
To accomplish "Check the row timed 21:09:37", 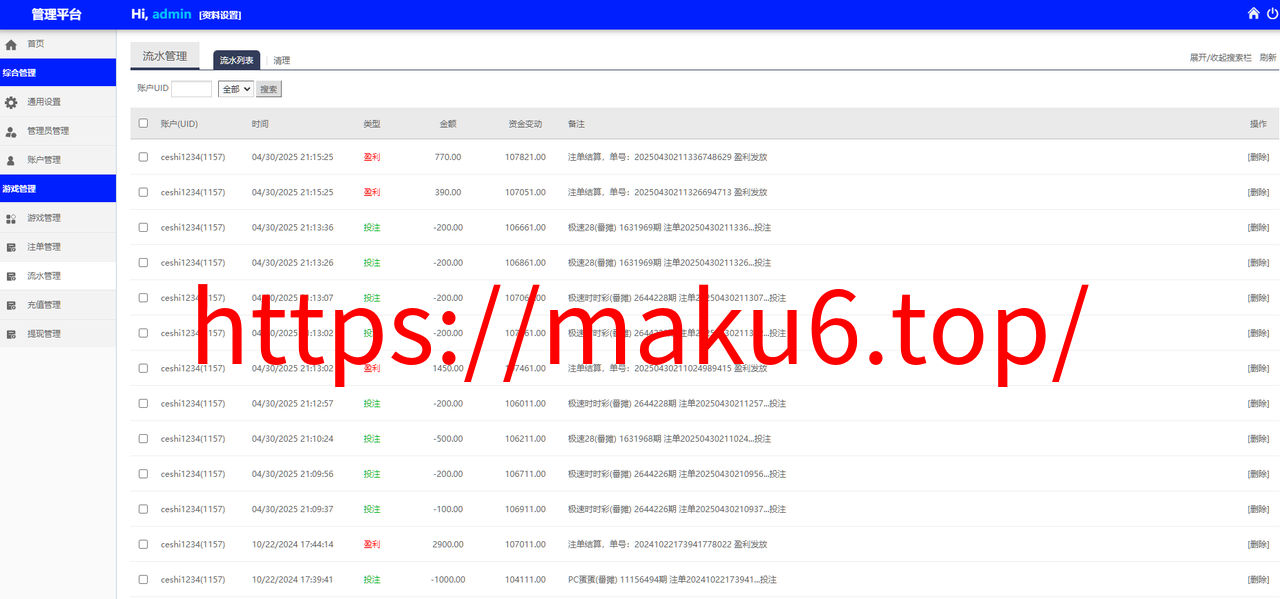I will tap(143, 509).
